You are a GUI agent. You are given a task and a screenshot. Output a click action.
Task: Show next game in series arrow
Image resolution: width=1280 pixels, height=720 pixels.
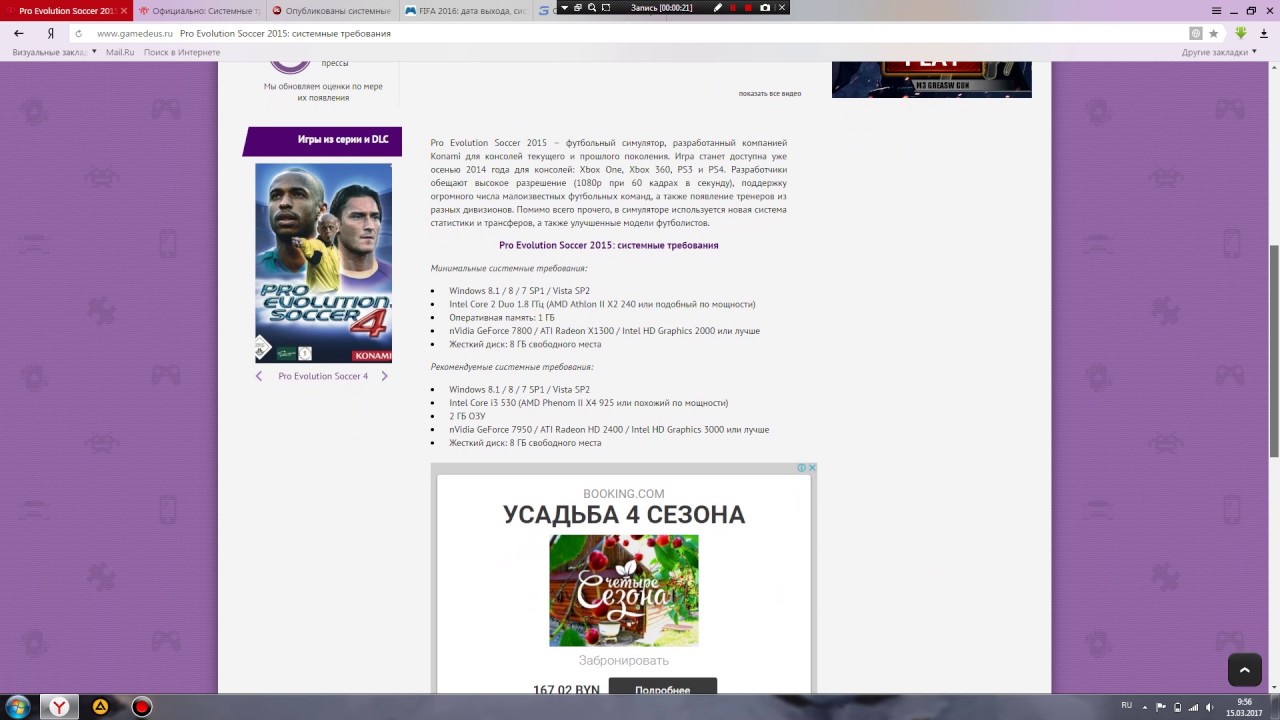pos(384,376)
